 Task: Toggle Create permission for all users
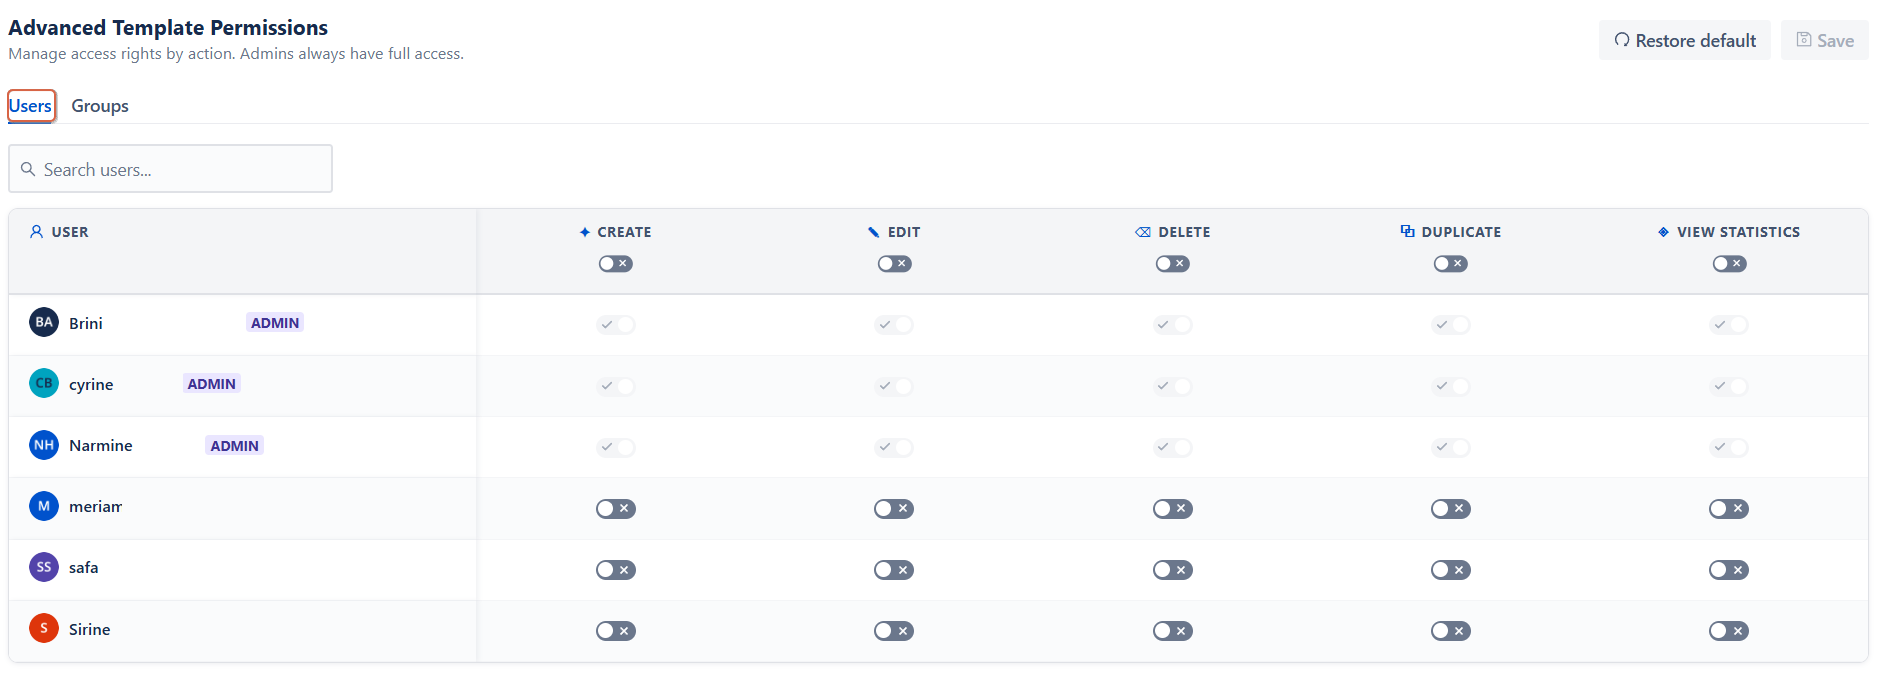pos(616,264)
